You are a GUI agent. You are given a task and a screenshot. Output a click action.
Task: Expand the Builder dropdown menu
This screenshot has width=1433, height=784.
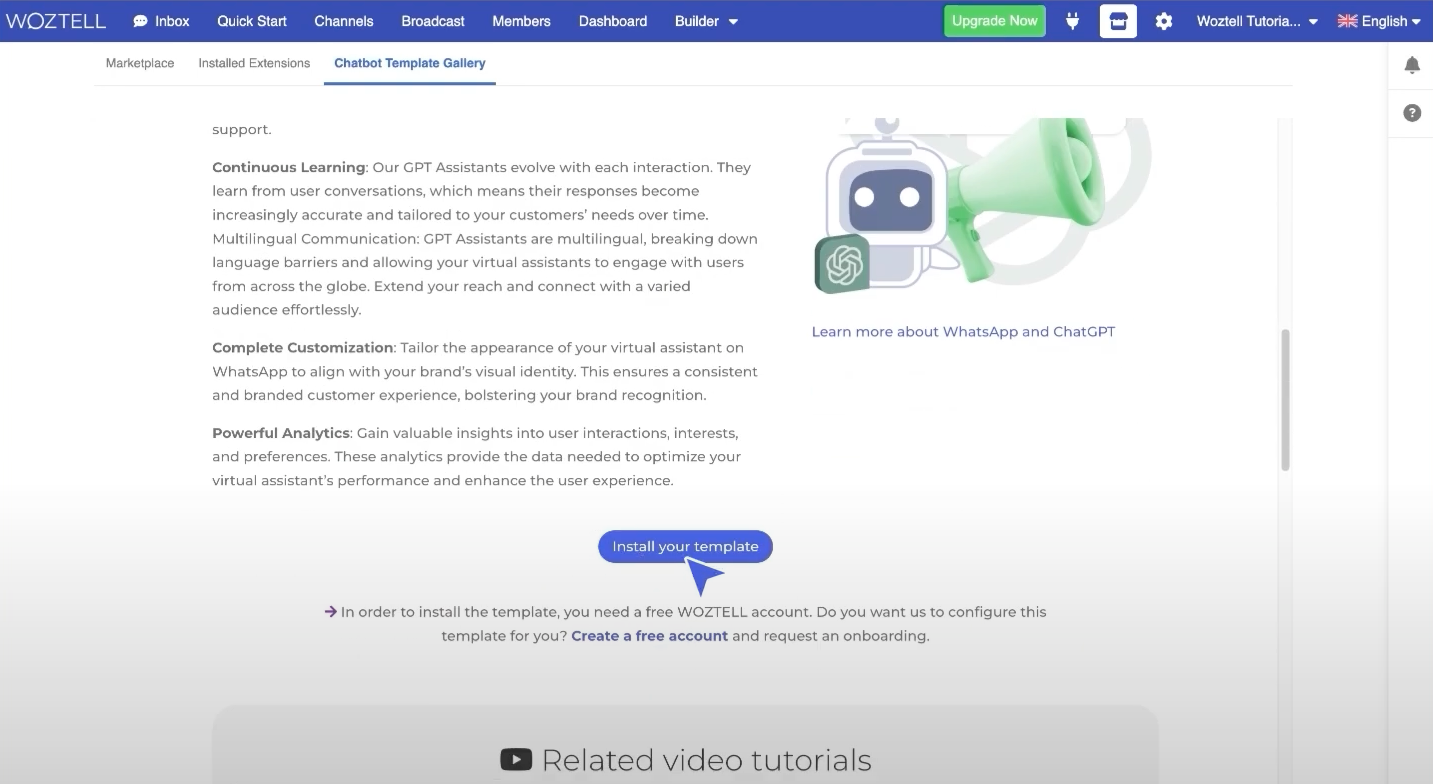706,21
